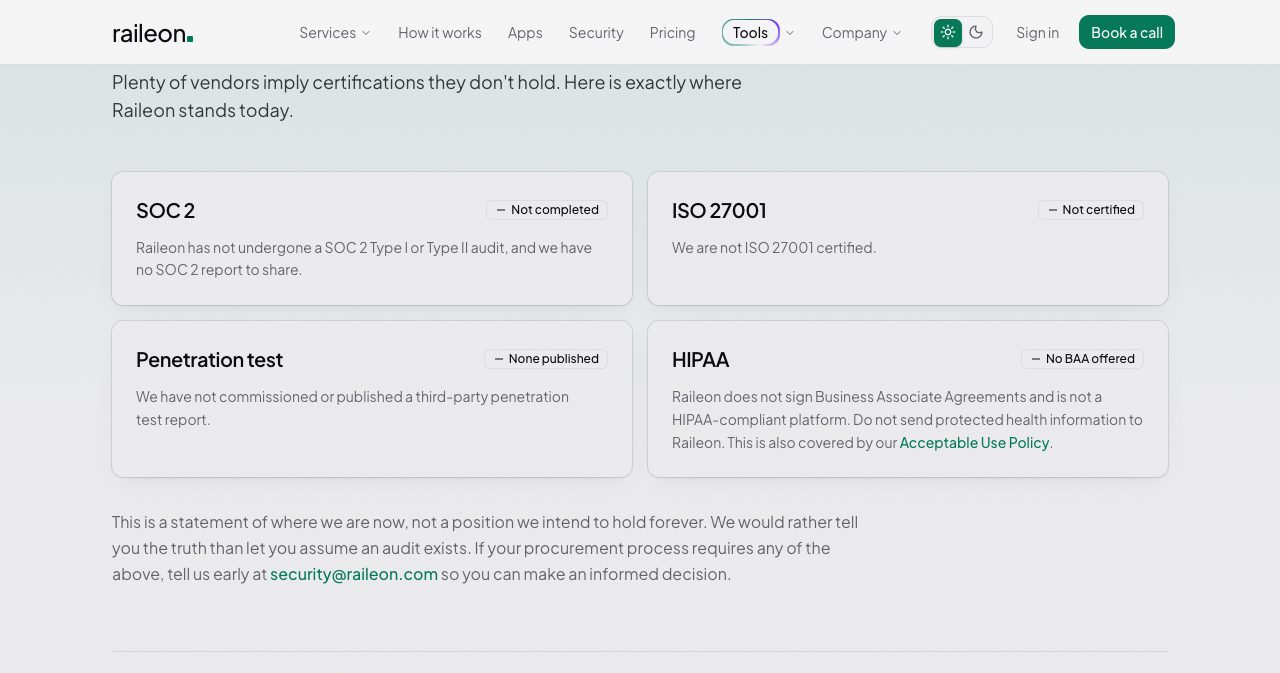This screenshot has height=673, width=1280.
Task: Expand the Services dropdown menu
Action: [335, 33]
